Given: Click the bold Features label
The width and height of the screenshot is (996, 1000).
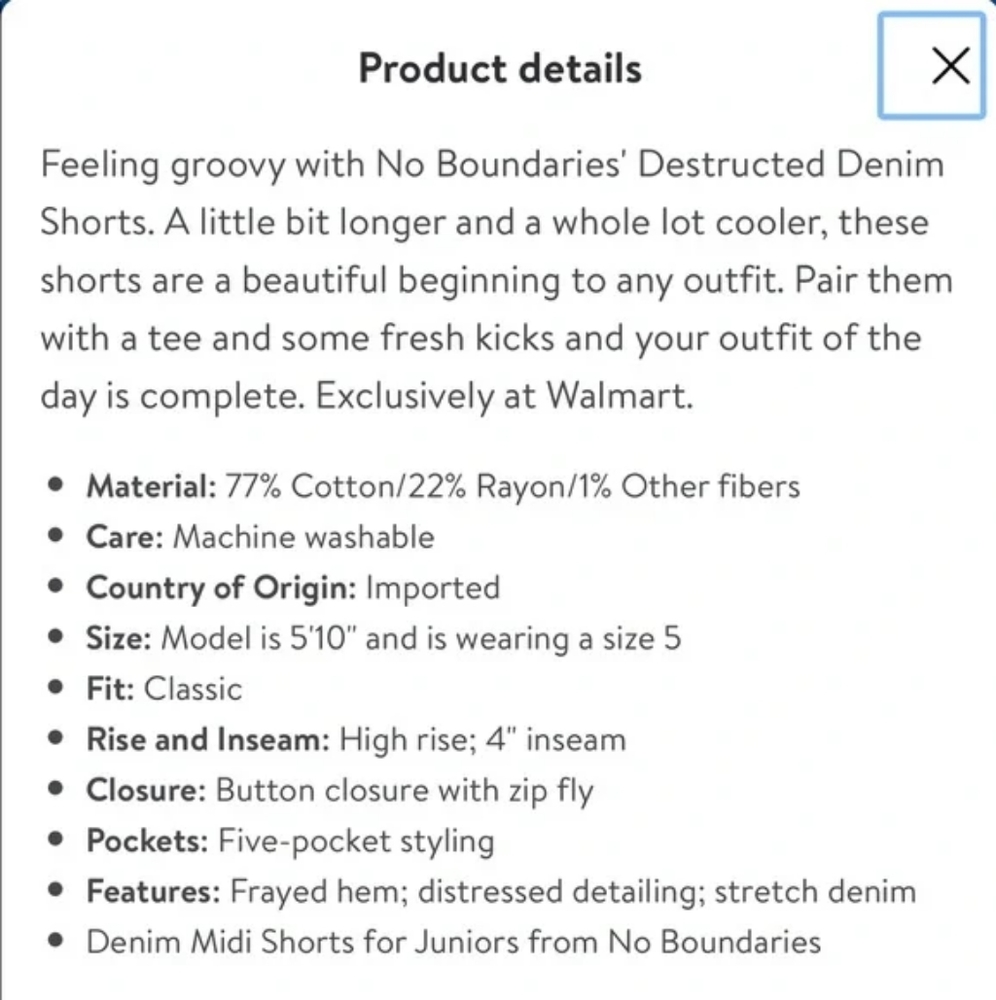Looking at the screenshot, I should [x=154, y=891].
